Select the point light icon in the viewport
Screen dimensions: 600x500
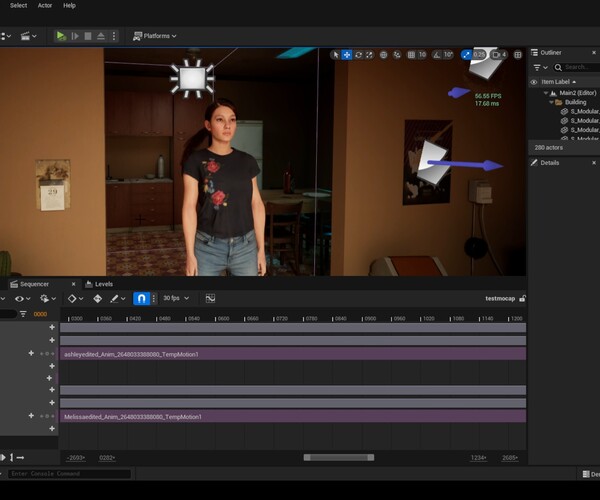192,78
